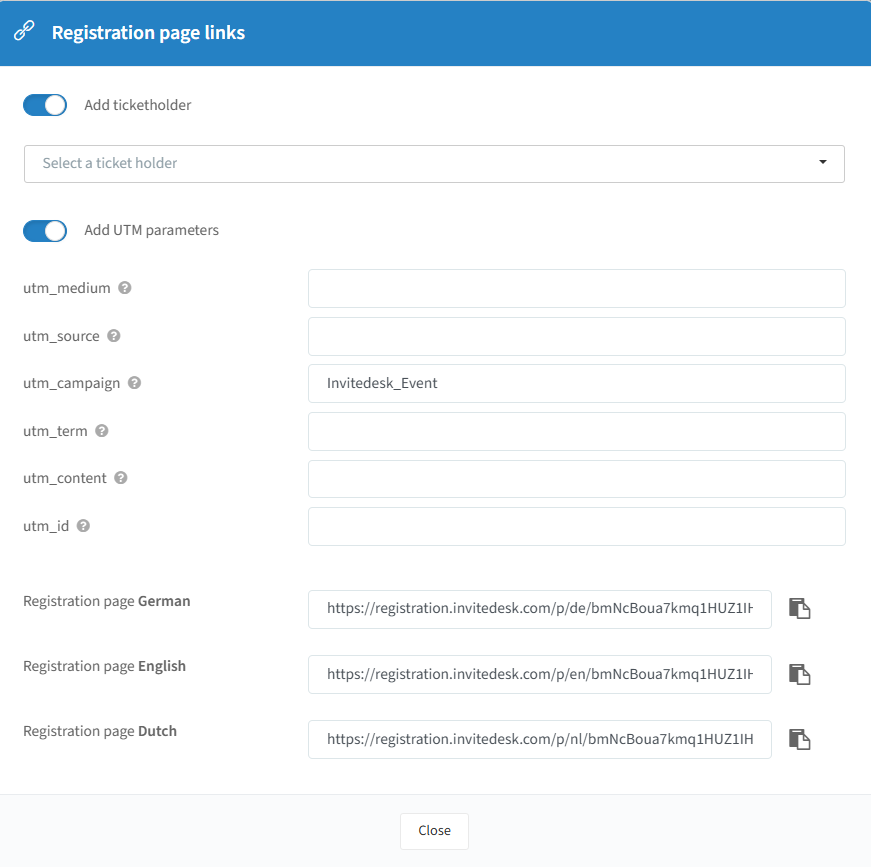Select the Dutch registration URL field

click(x=540, y=739)
